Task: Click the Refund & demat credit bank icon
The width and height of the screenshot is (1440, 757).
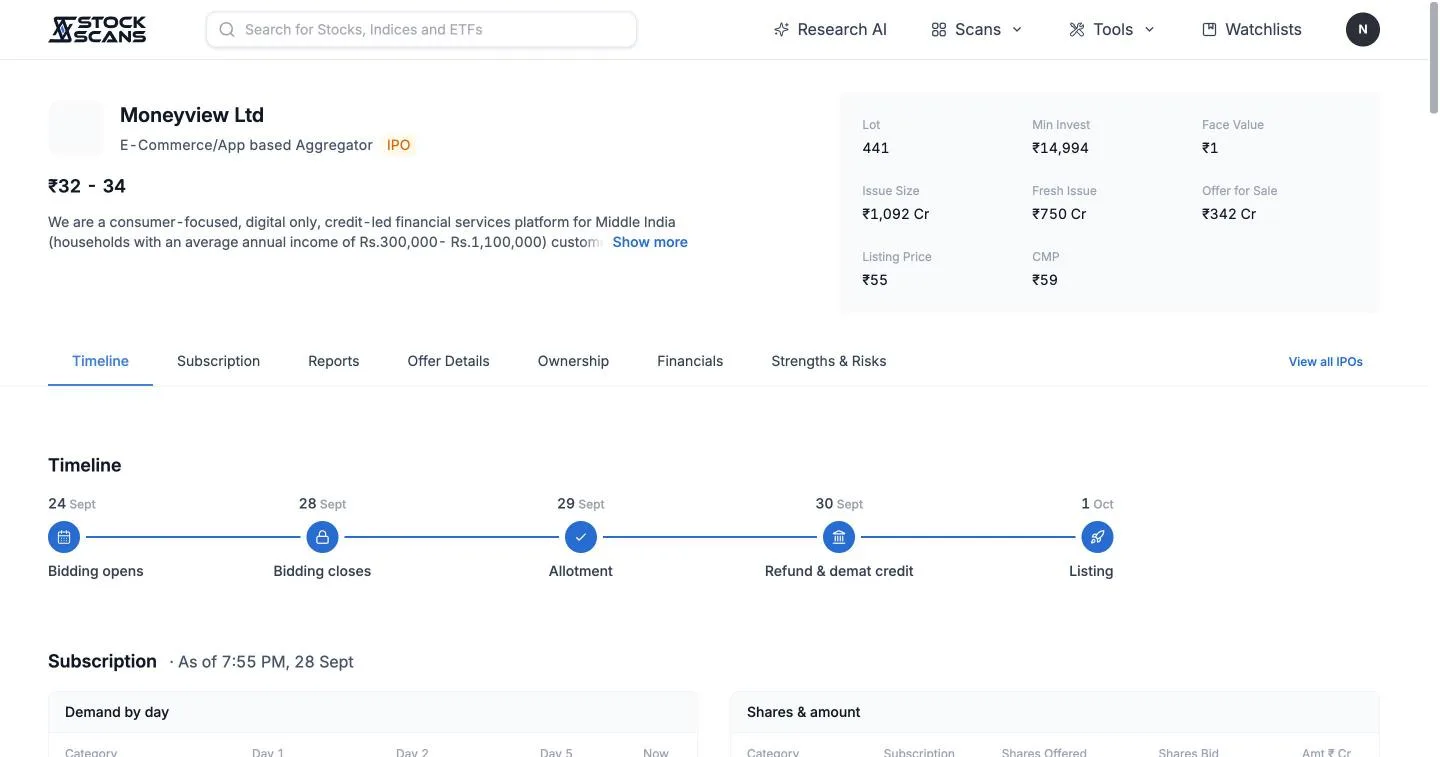Action: click(x=839, y=537)
